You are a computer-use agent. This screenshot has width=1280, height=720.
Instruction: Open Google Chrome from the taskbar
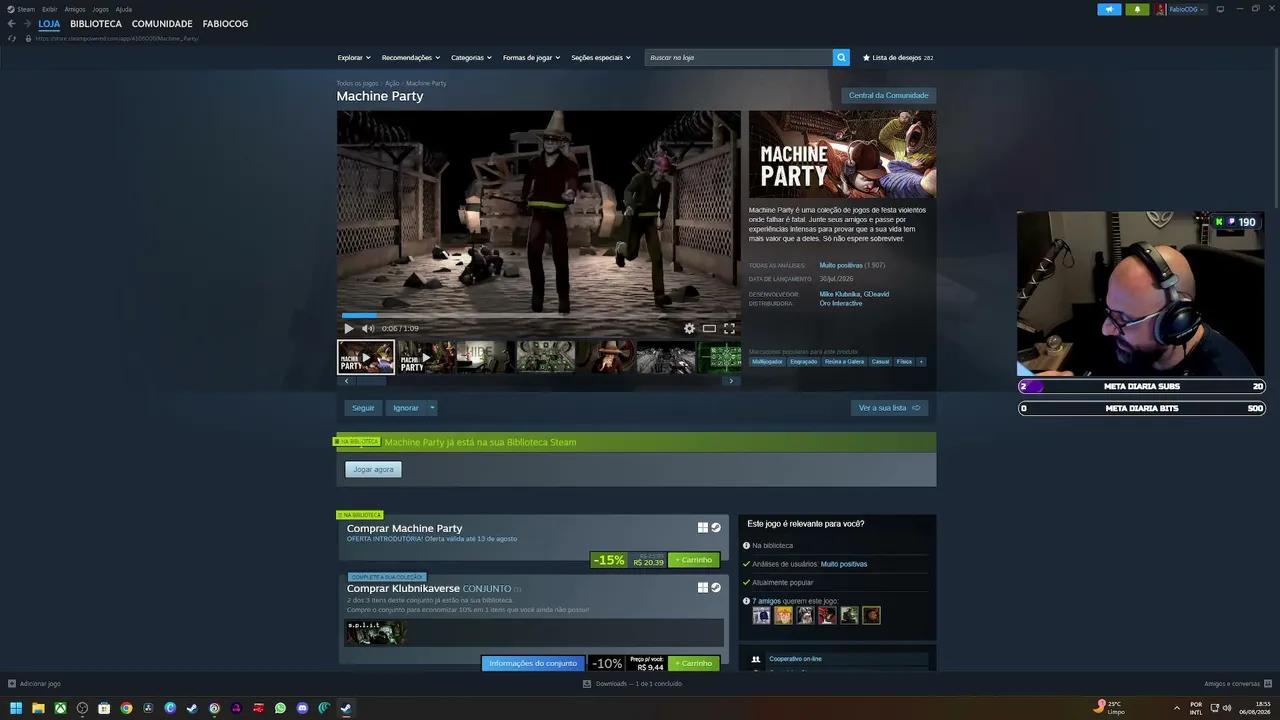click(126, 708)
